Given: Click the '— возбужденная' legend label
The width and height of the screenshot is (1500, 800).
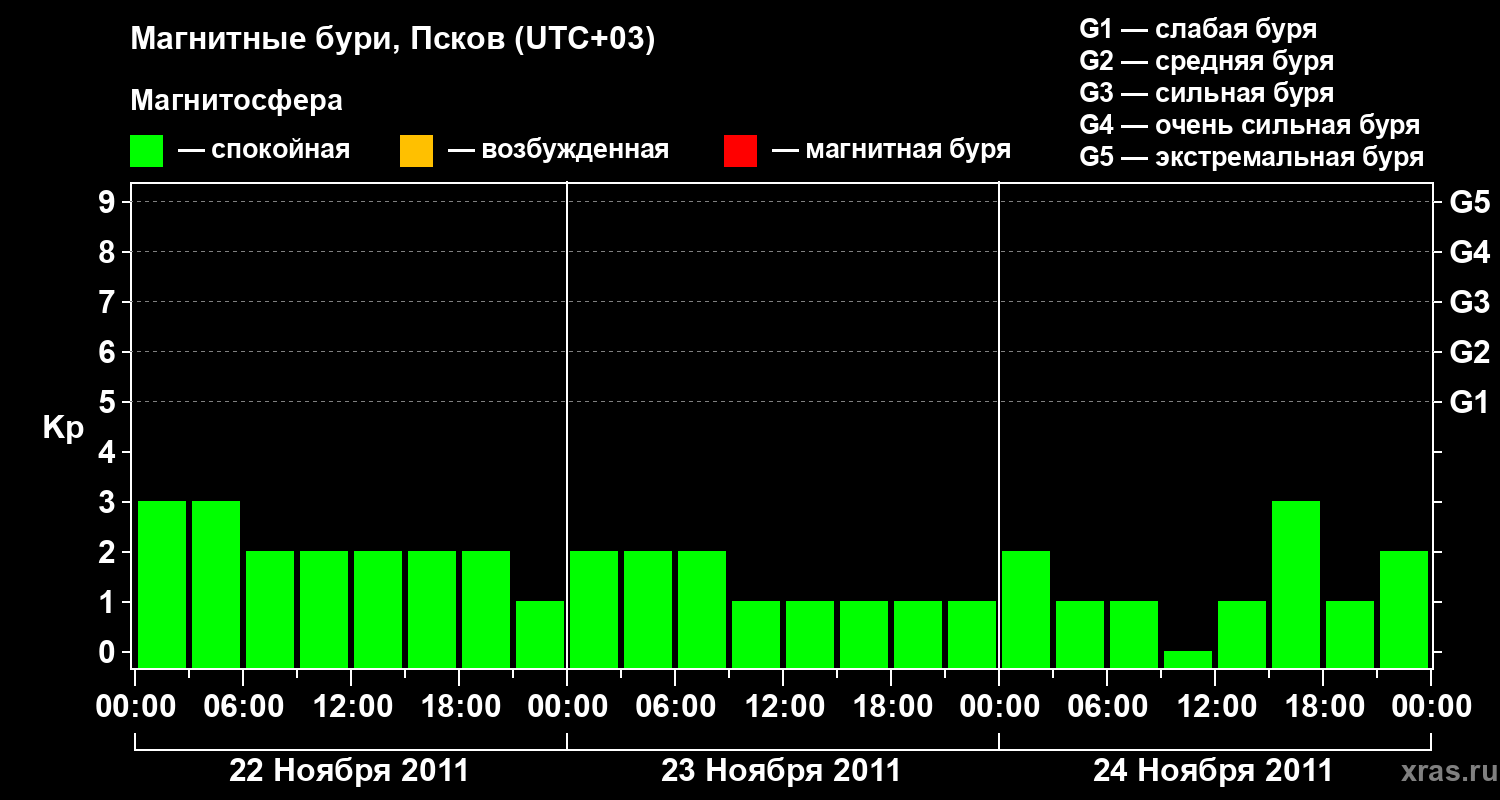Looking at the screenshot, I should pyautogui.click(x=558, y=150).
